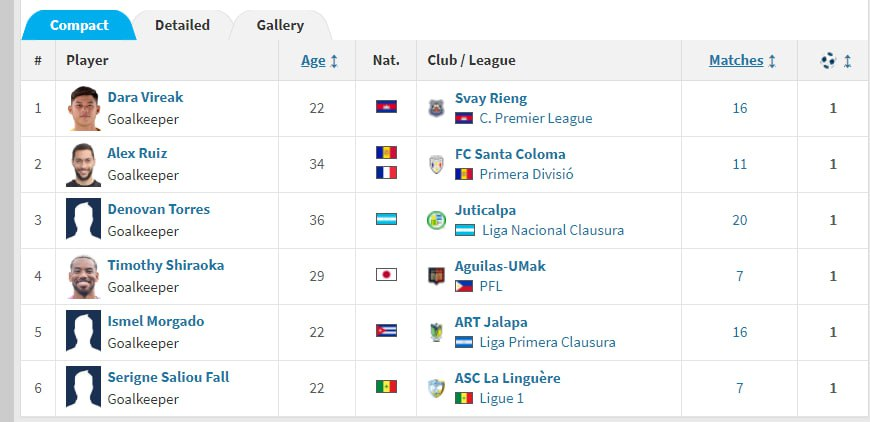870x422 pixels.
Task: Click the ASC La Linguère club crest
Action: (x=436, y=388)
